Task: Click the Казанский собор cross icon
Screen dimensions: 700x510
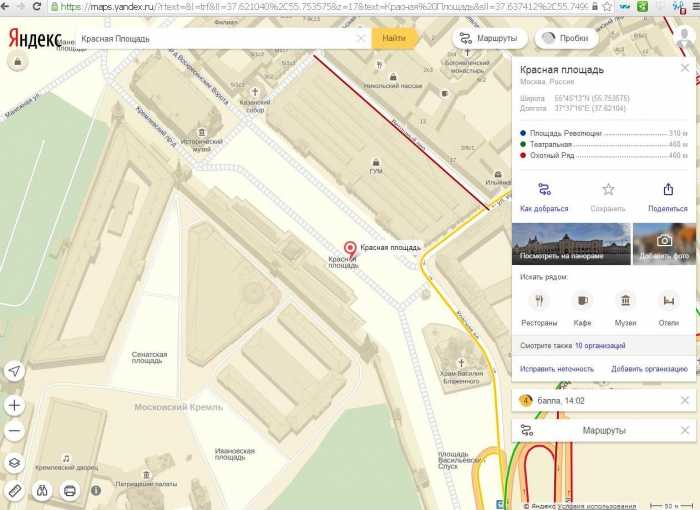Action: point(255,92)
